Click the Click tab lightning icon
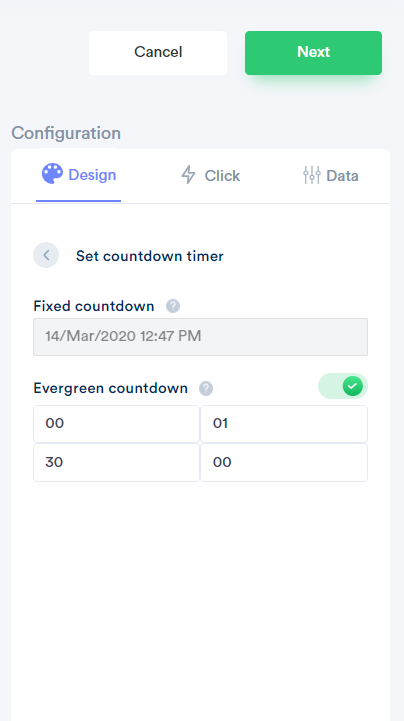 tap(188, 175)
